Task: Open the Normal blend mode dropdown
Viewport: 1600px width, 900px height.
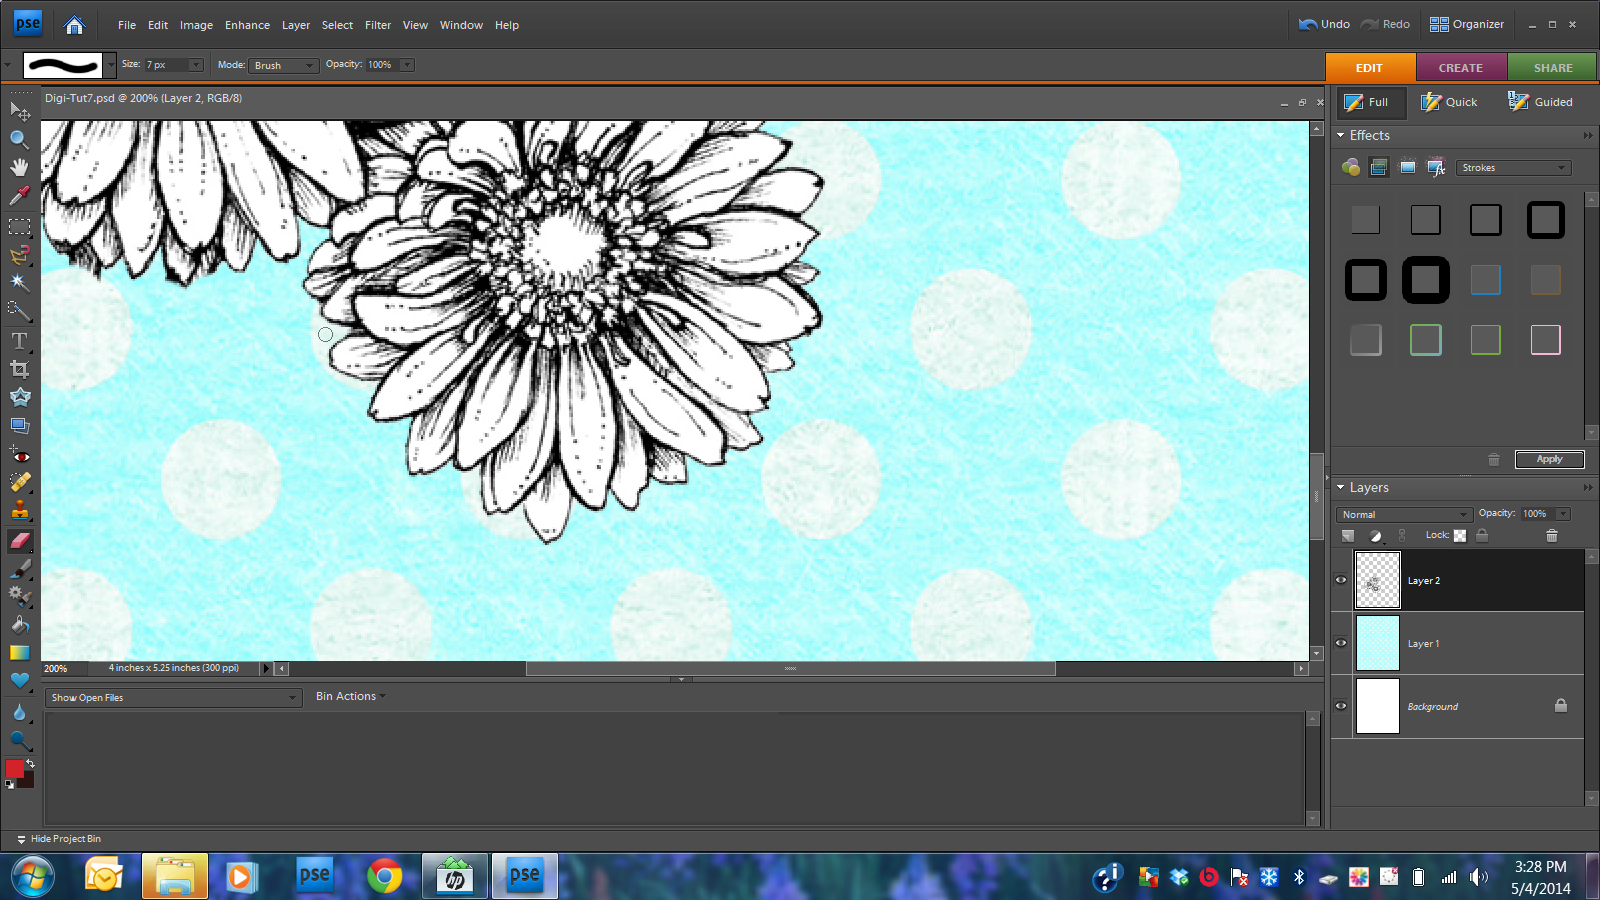Action: tap(1404, 514)
